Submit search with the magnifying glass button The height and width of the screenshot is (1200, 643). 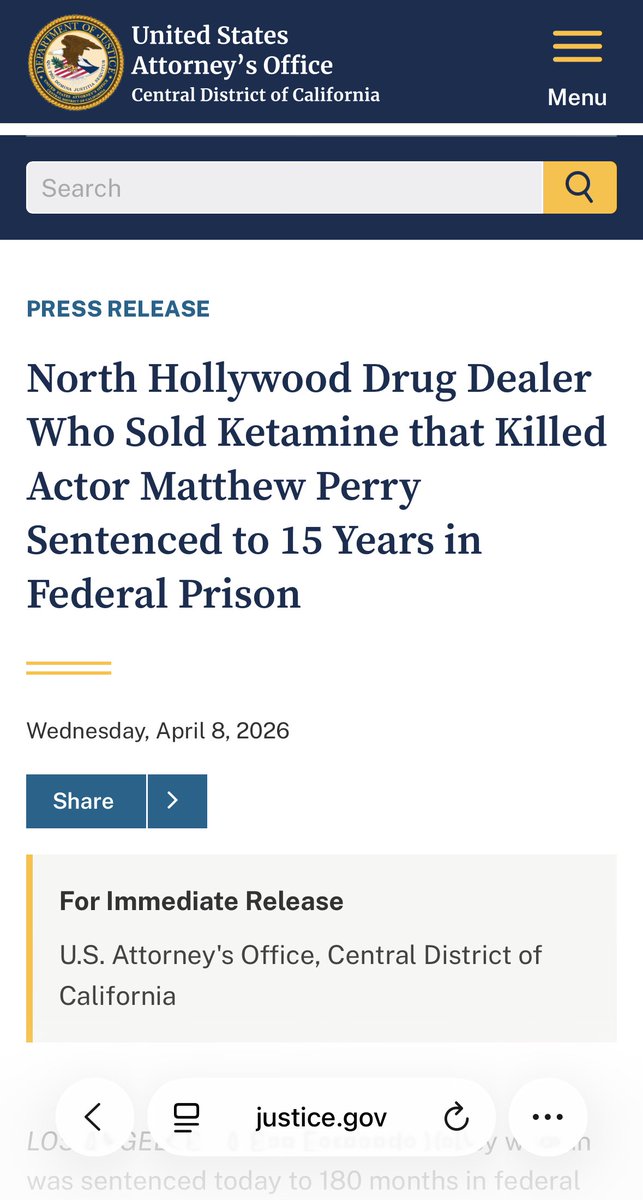(x=580, y=187)
